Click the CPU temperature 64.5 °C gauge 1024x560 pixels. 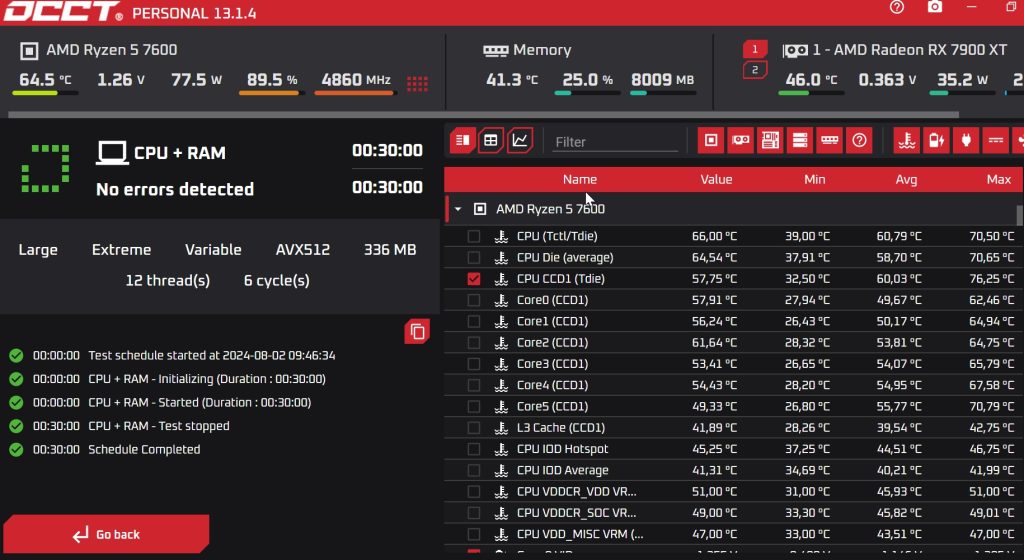(45, 83)
